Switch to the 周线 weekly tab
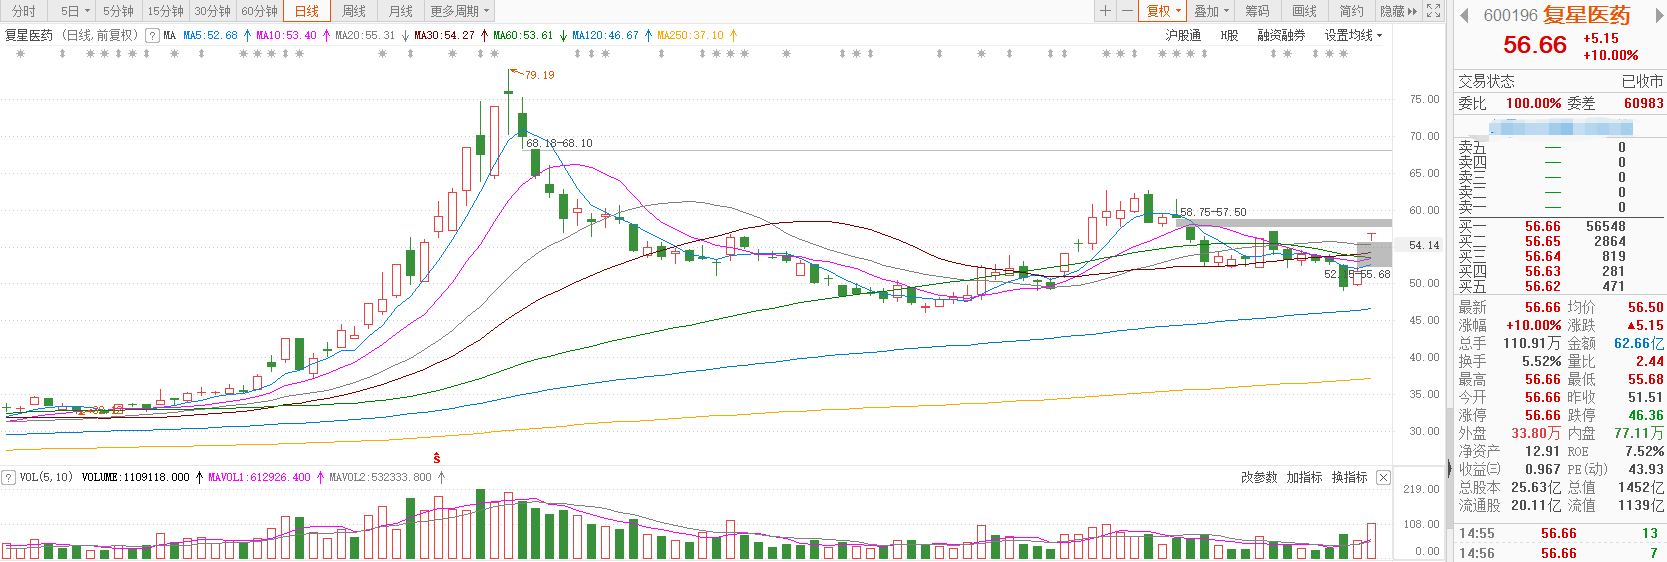Viewport: 1667px width, 562px height. (x=354, y=11)
